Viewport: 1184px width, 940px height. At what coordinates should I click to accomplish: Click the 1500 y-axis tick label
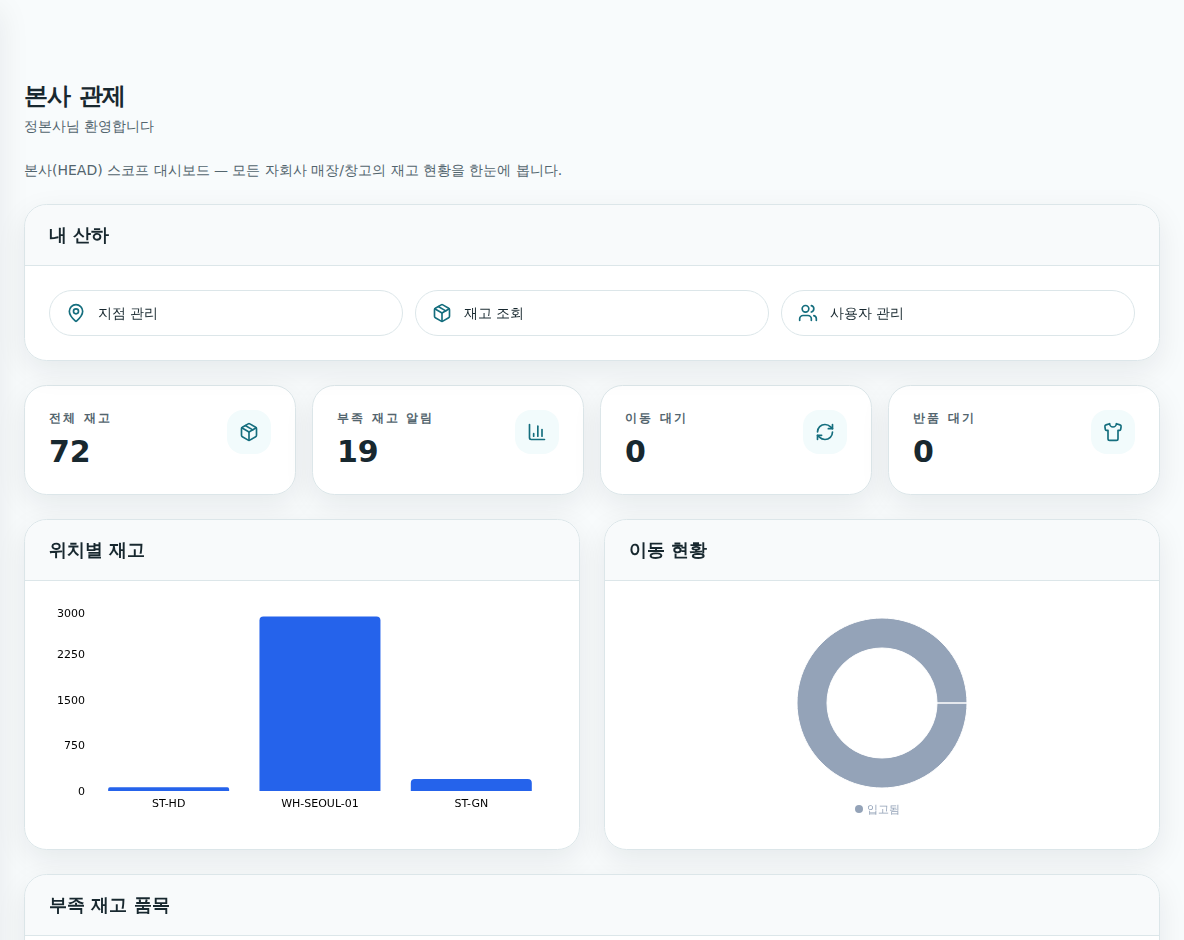[x=71, y=700]
